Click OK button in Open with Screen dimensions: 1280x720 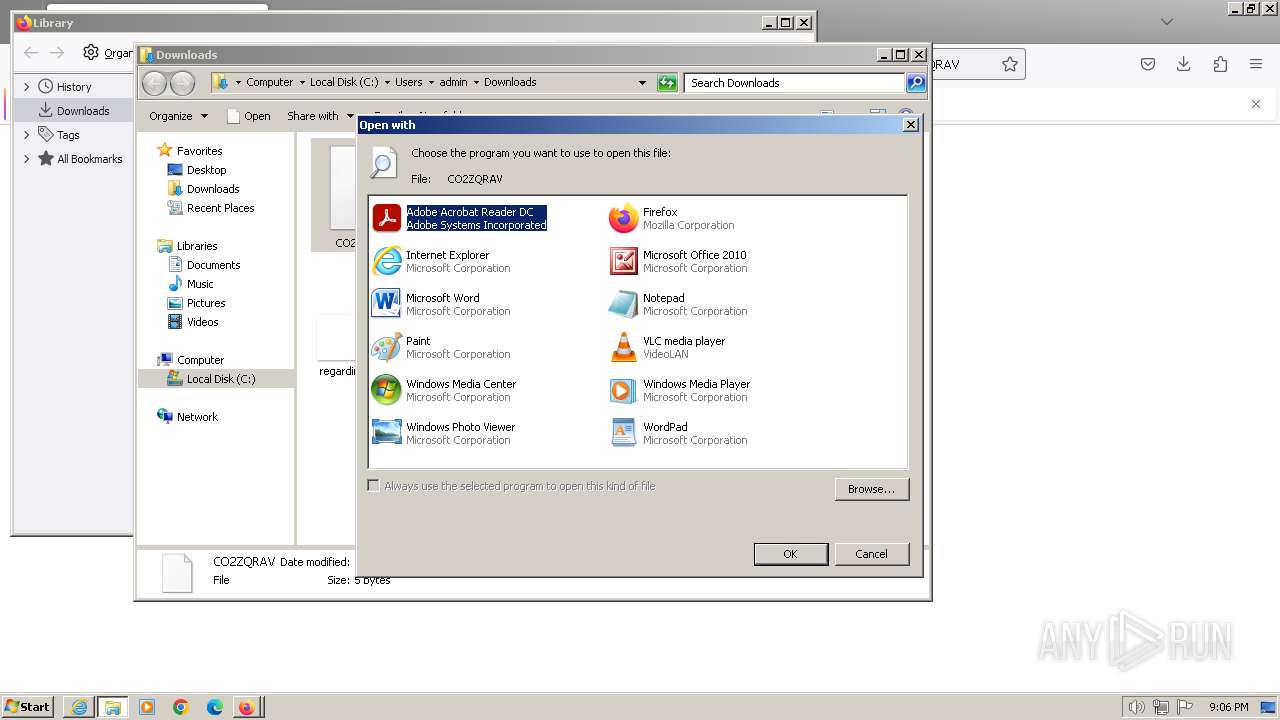790,554
